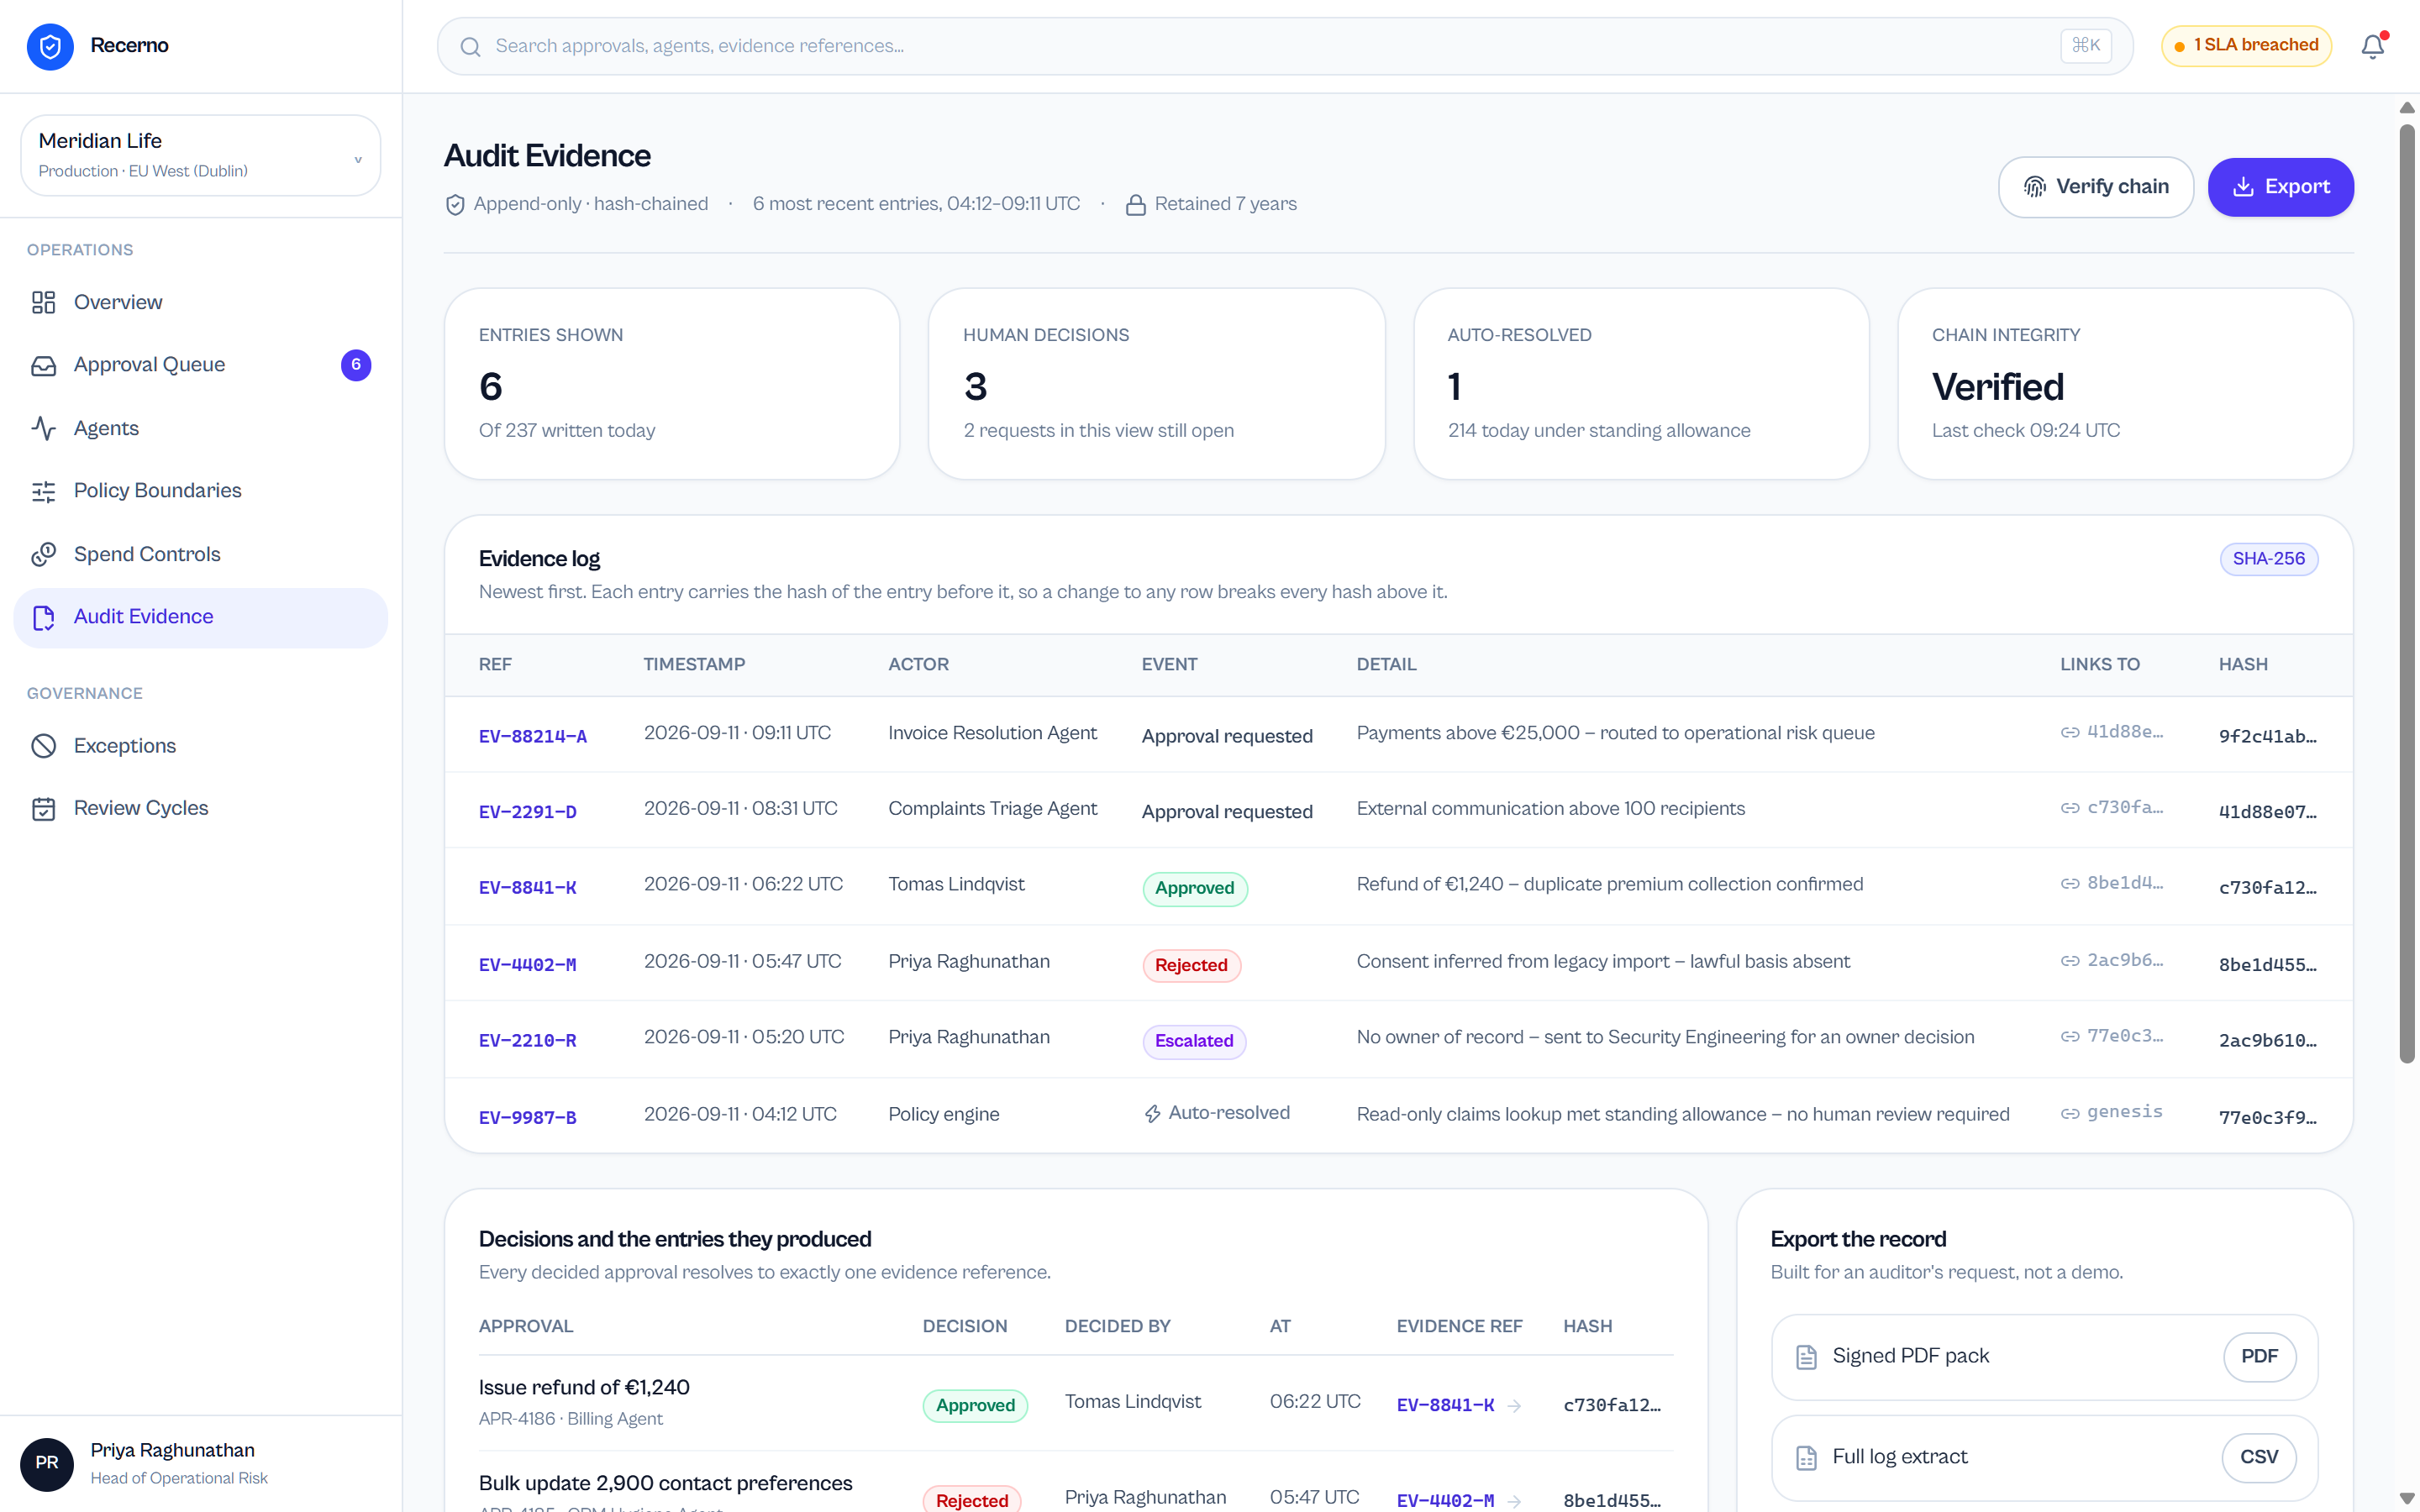
Task: Click the scroll down arrow of scrollbar
Action: 2408,1499
